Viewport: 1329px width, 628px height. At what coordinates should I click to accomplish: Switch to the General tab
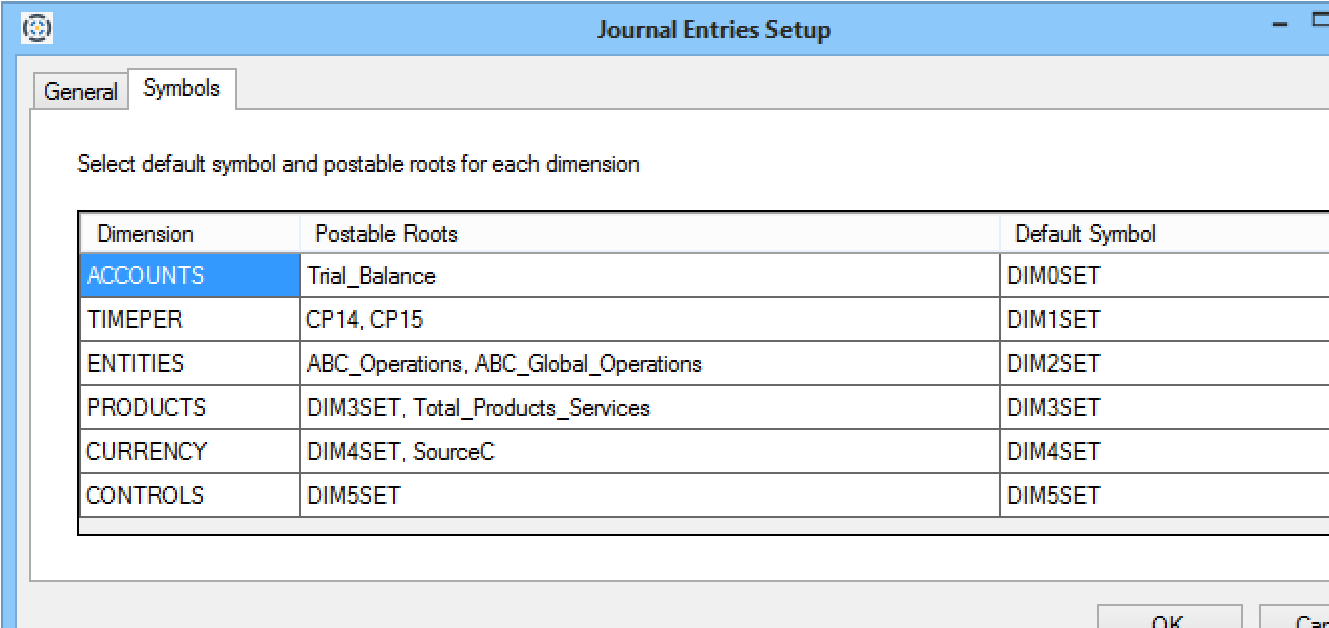tap(80, 92)
